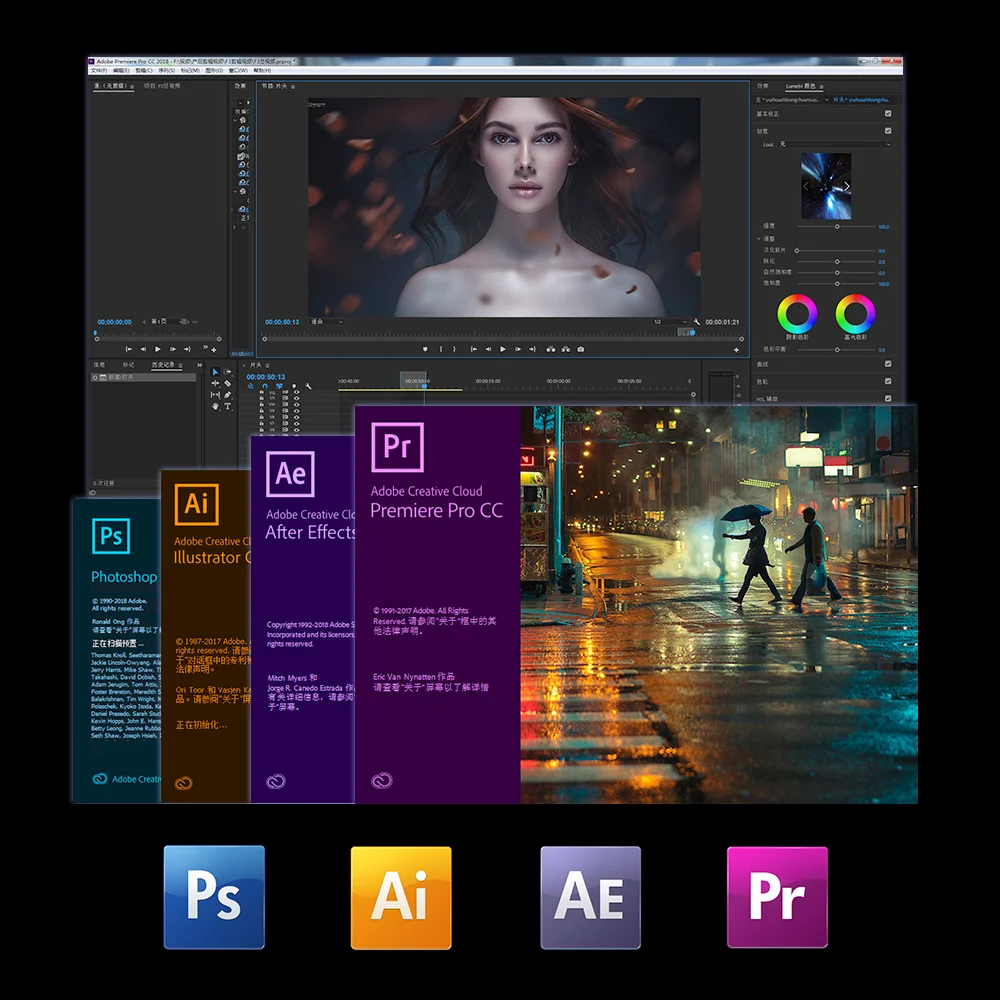Open the 文件(F) menu
The width and height of the screenshot is (1000, 1000).
tap(98, 71)
